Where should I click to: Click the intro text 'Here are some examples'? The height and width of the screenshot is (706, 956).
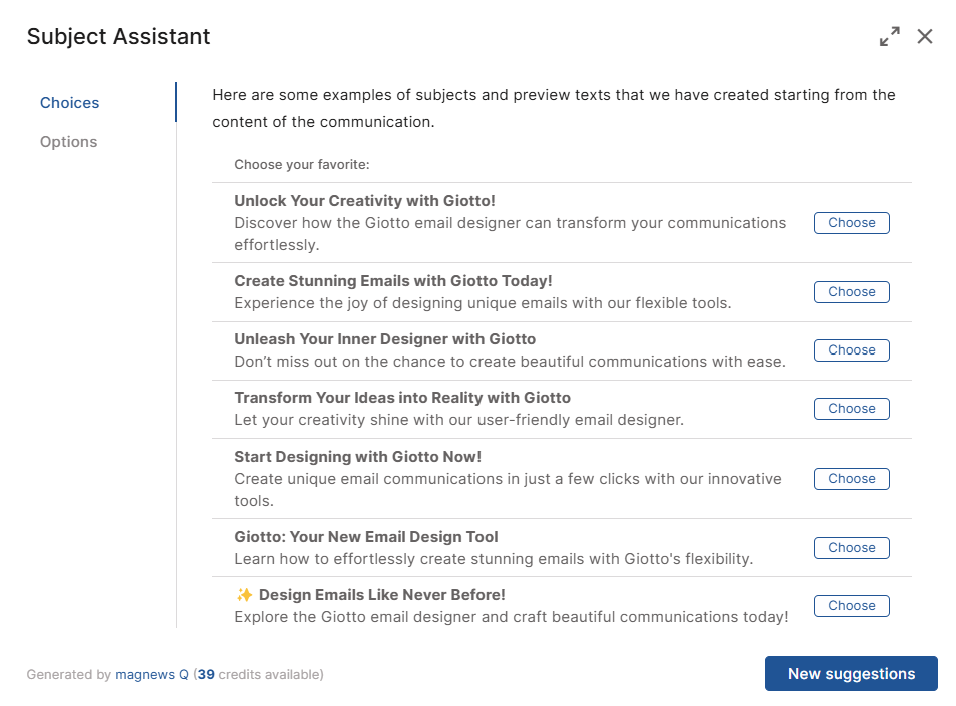pos(554,108)
